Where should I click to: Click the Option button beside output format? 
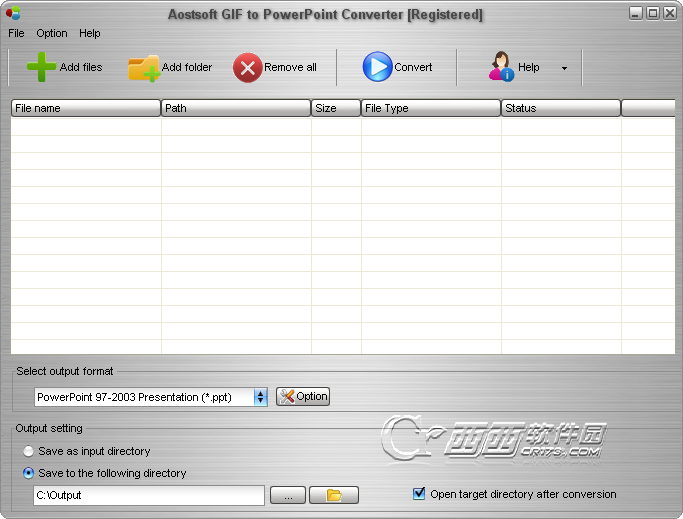pyautogui.click(x=303, y=397)
